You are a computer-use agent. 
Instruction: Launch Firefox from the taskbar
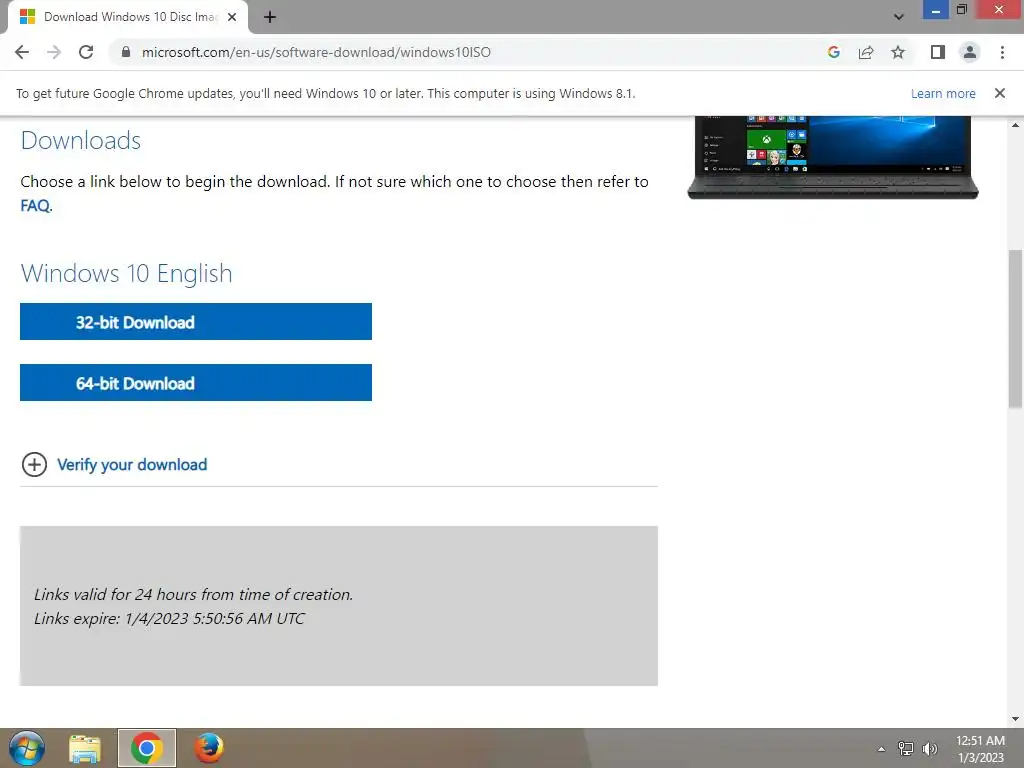[209, 748]
